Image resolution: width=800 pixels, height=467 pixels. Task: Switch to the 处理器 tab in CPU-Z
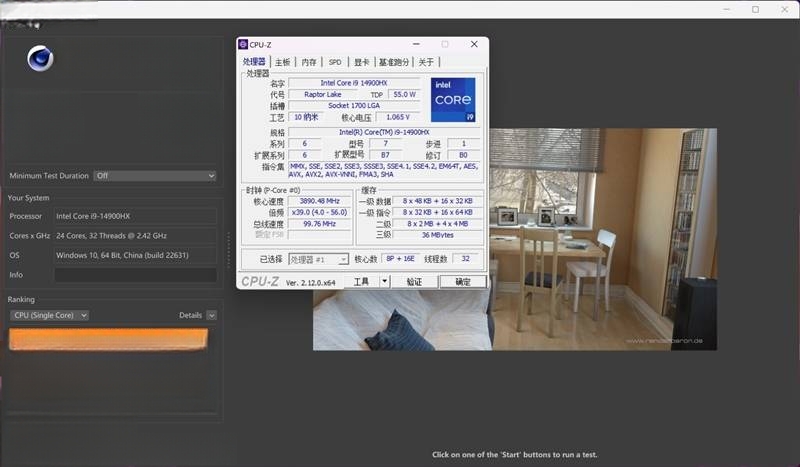(x=254, y=62)
